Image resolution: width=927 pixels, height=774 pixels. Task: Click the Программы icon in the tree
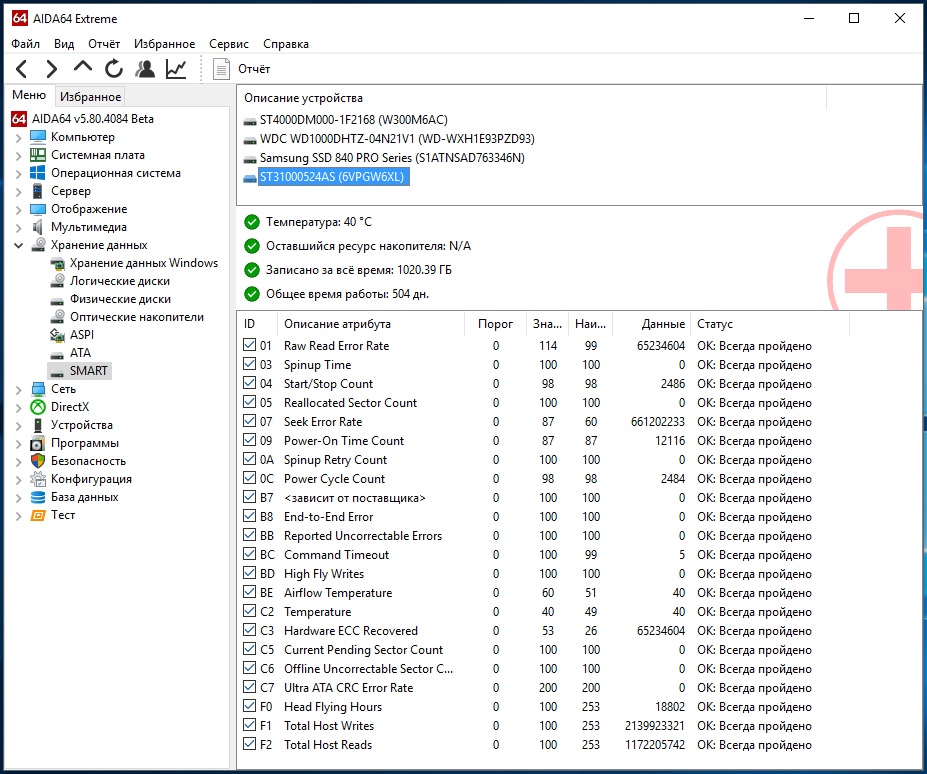pos(38,443)
